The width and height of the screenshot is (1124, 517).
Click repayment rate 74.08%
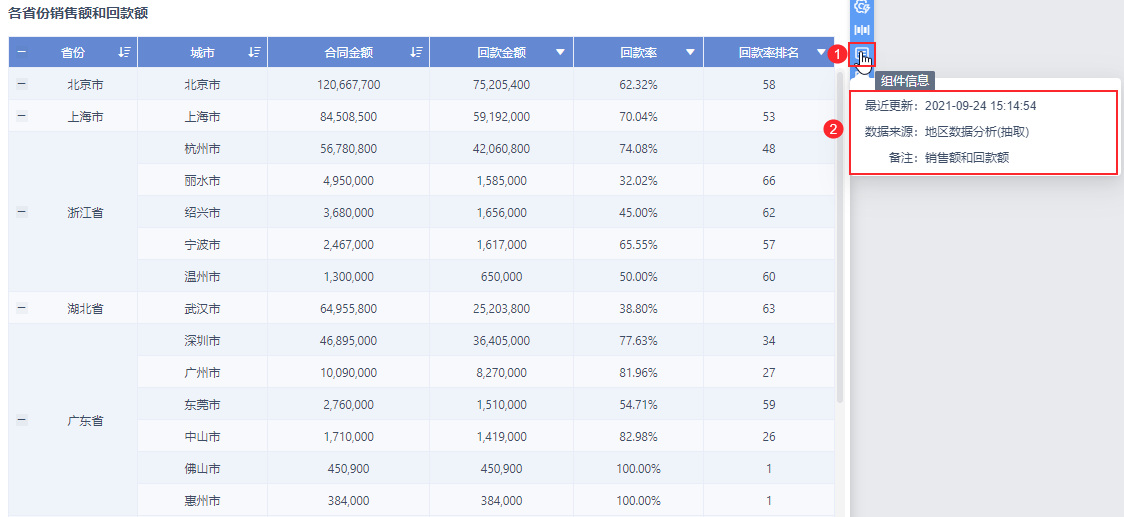point(639,148)
